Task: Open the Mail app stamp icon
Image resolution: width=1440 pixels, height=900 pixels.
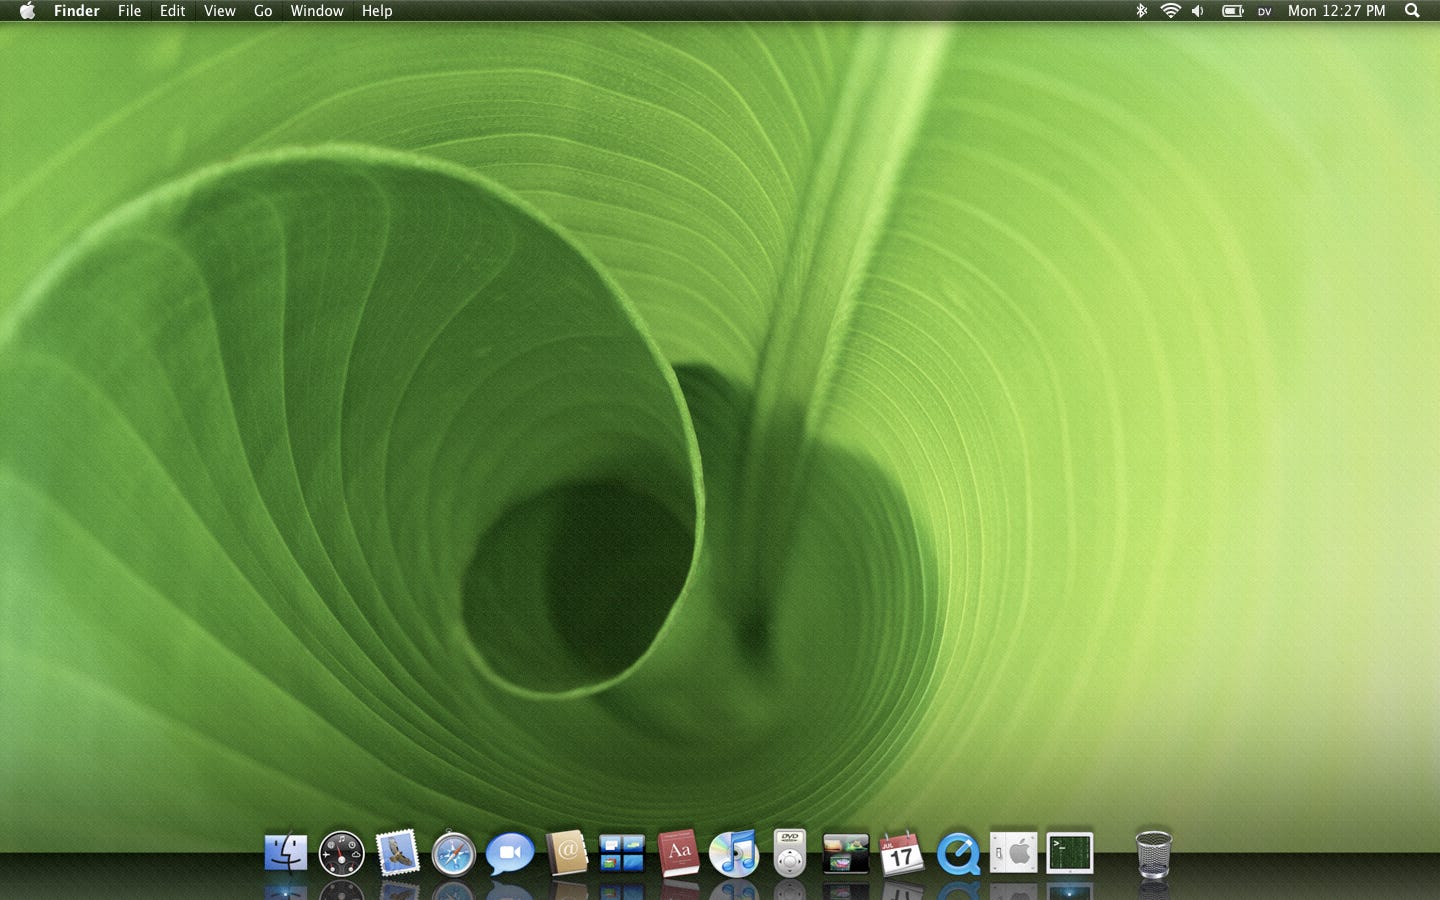Action: pos(397,854)
